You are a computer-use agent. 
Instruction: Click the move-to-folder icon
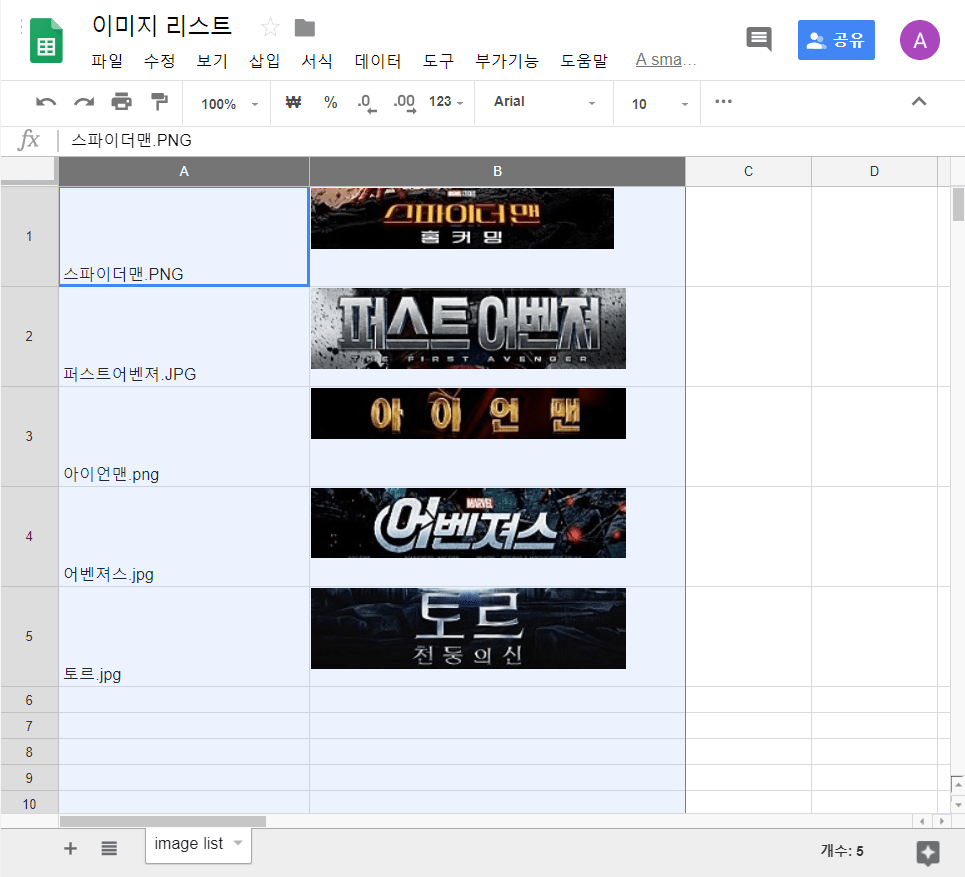(305, 27)
